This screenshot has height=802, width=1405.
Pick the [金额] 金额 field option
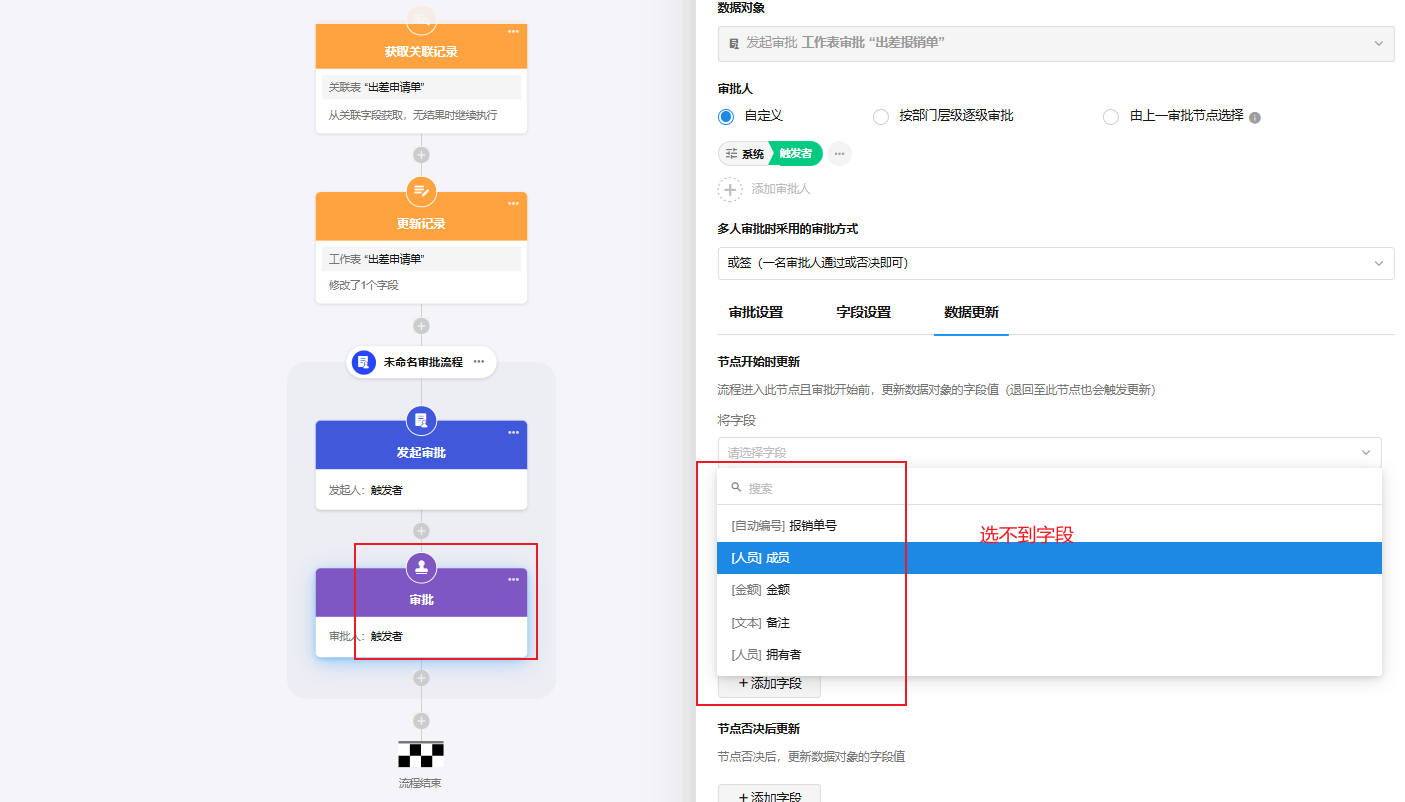1049,590
